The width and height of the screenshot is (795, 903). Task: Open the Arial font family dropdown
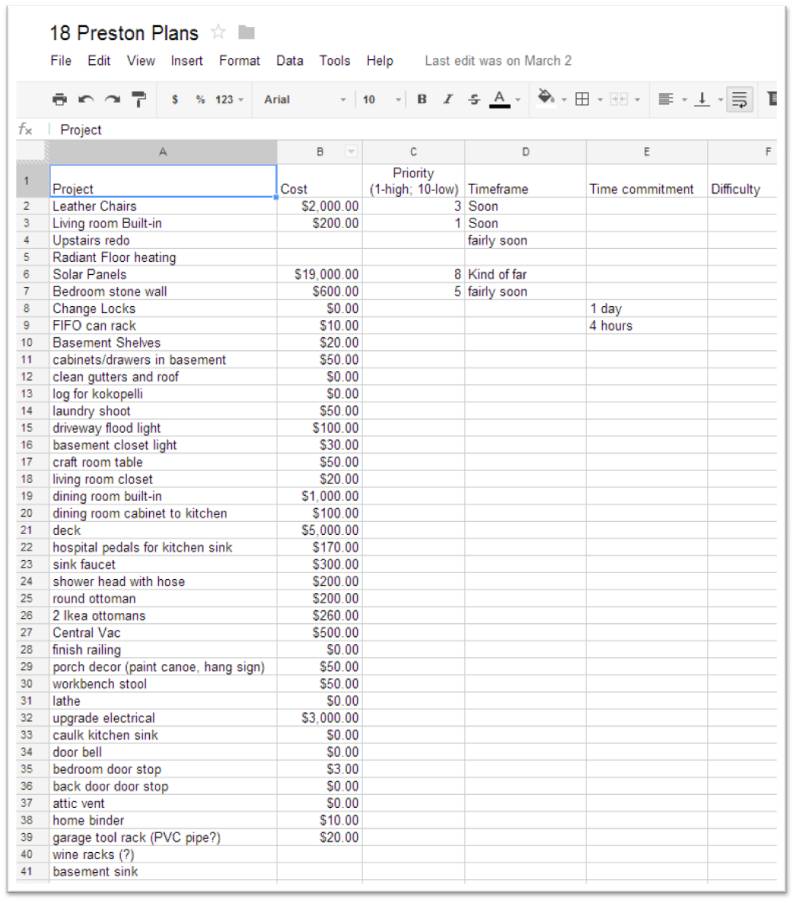305,100
